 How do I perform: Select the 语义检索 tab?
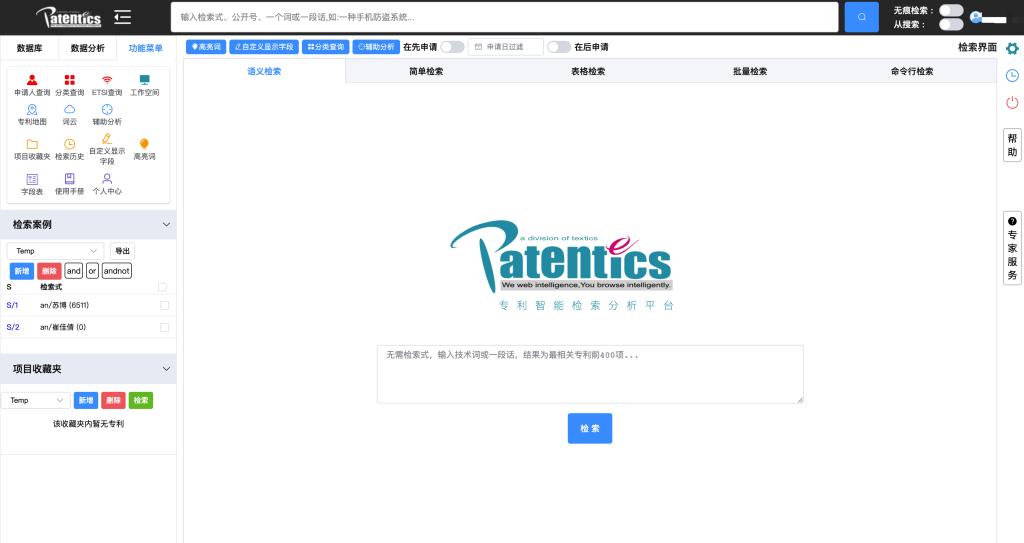pos(264,71)
